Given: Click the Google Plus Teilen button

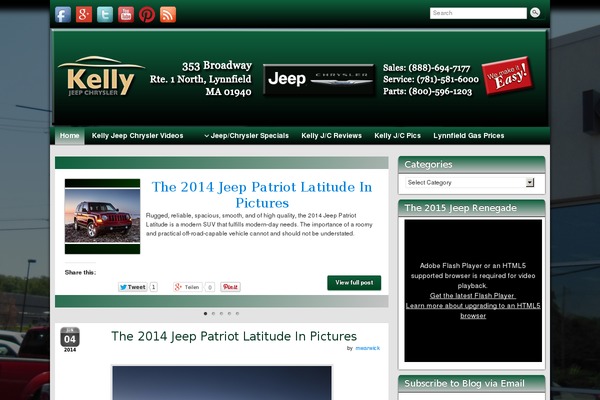Looking at the screenshot, I should (x=188, y=287).
